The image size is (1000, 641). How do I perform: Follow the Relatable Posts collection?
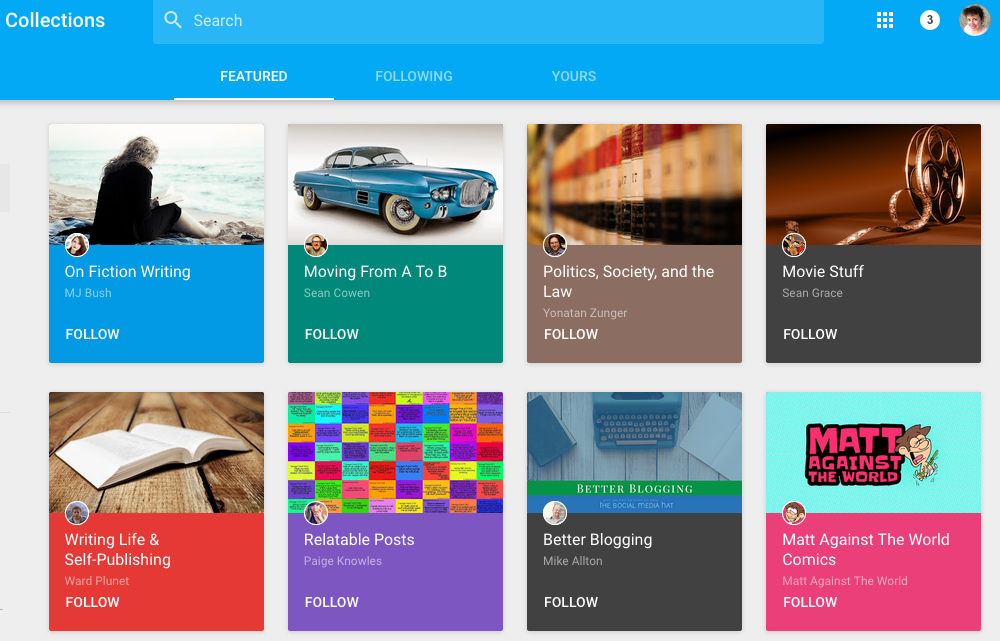click(331, 602)
